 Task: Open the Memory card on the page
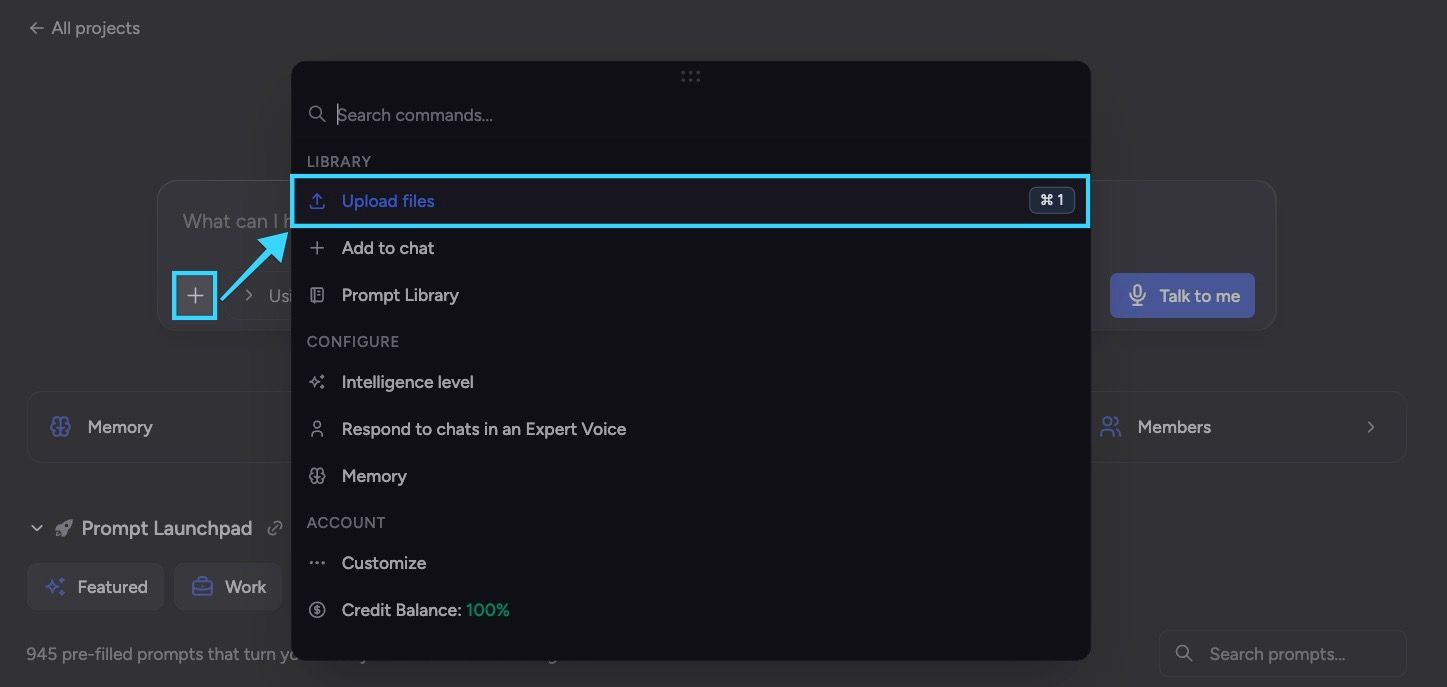point(160,427)
